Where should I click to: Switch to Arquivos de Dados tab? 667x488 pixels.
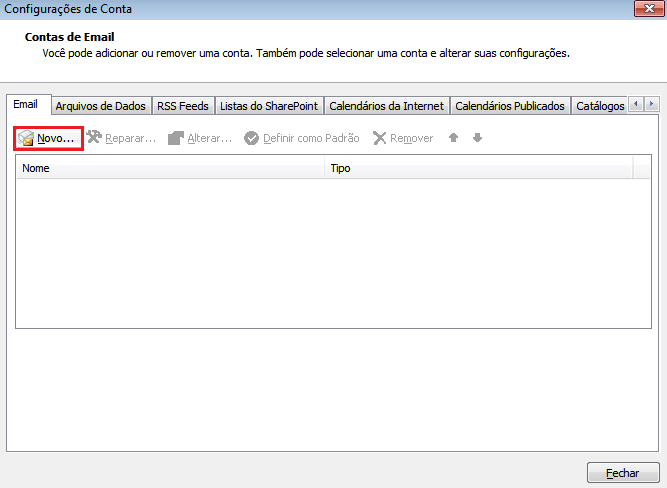click(101, 106)
